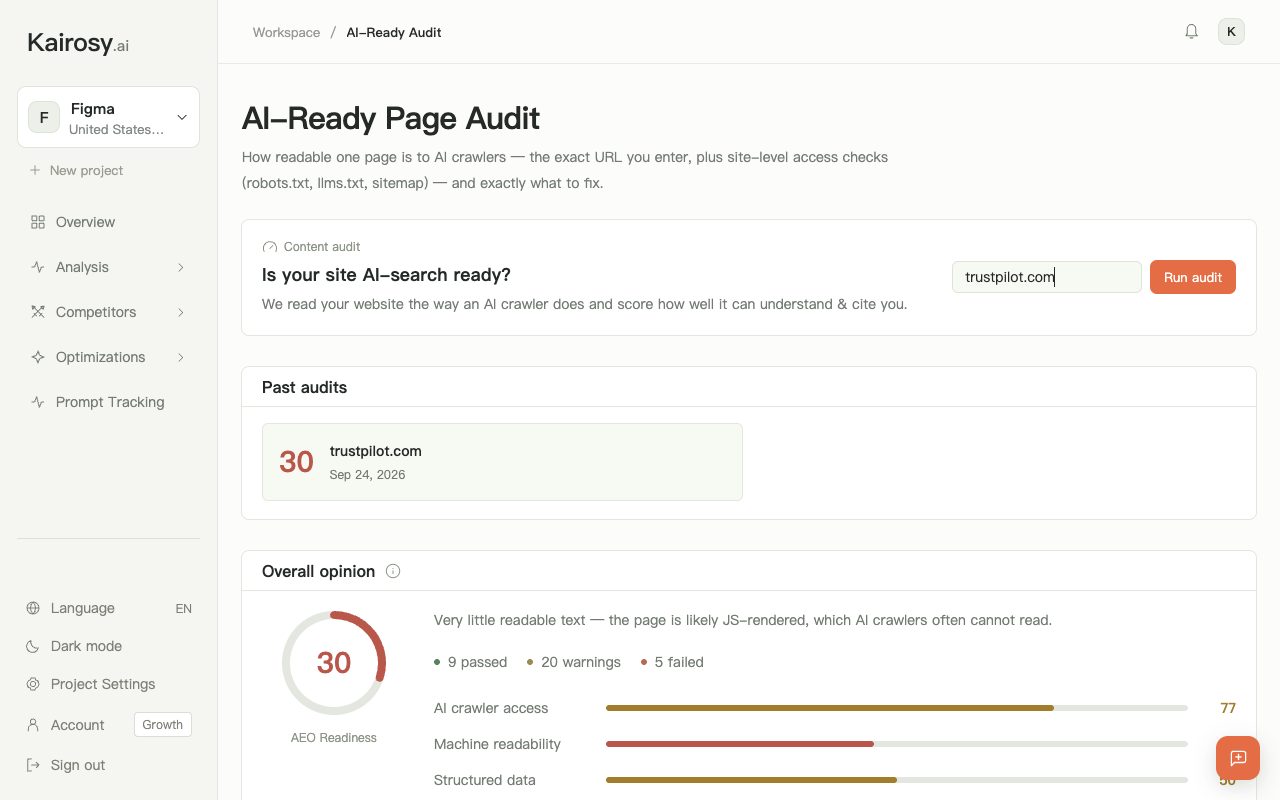The height and width of the screenshot is (800, 1280).
Task: Change the EN language selector
Action: pos(183,608)
